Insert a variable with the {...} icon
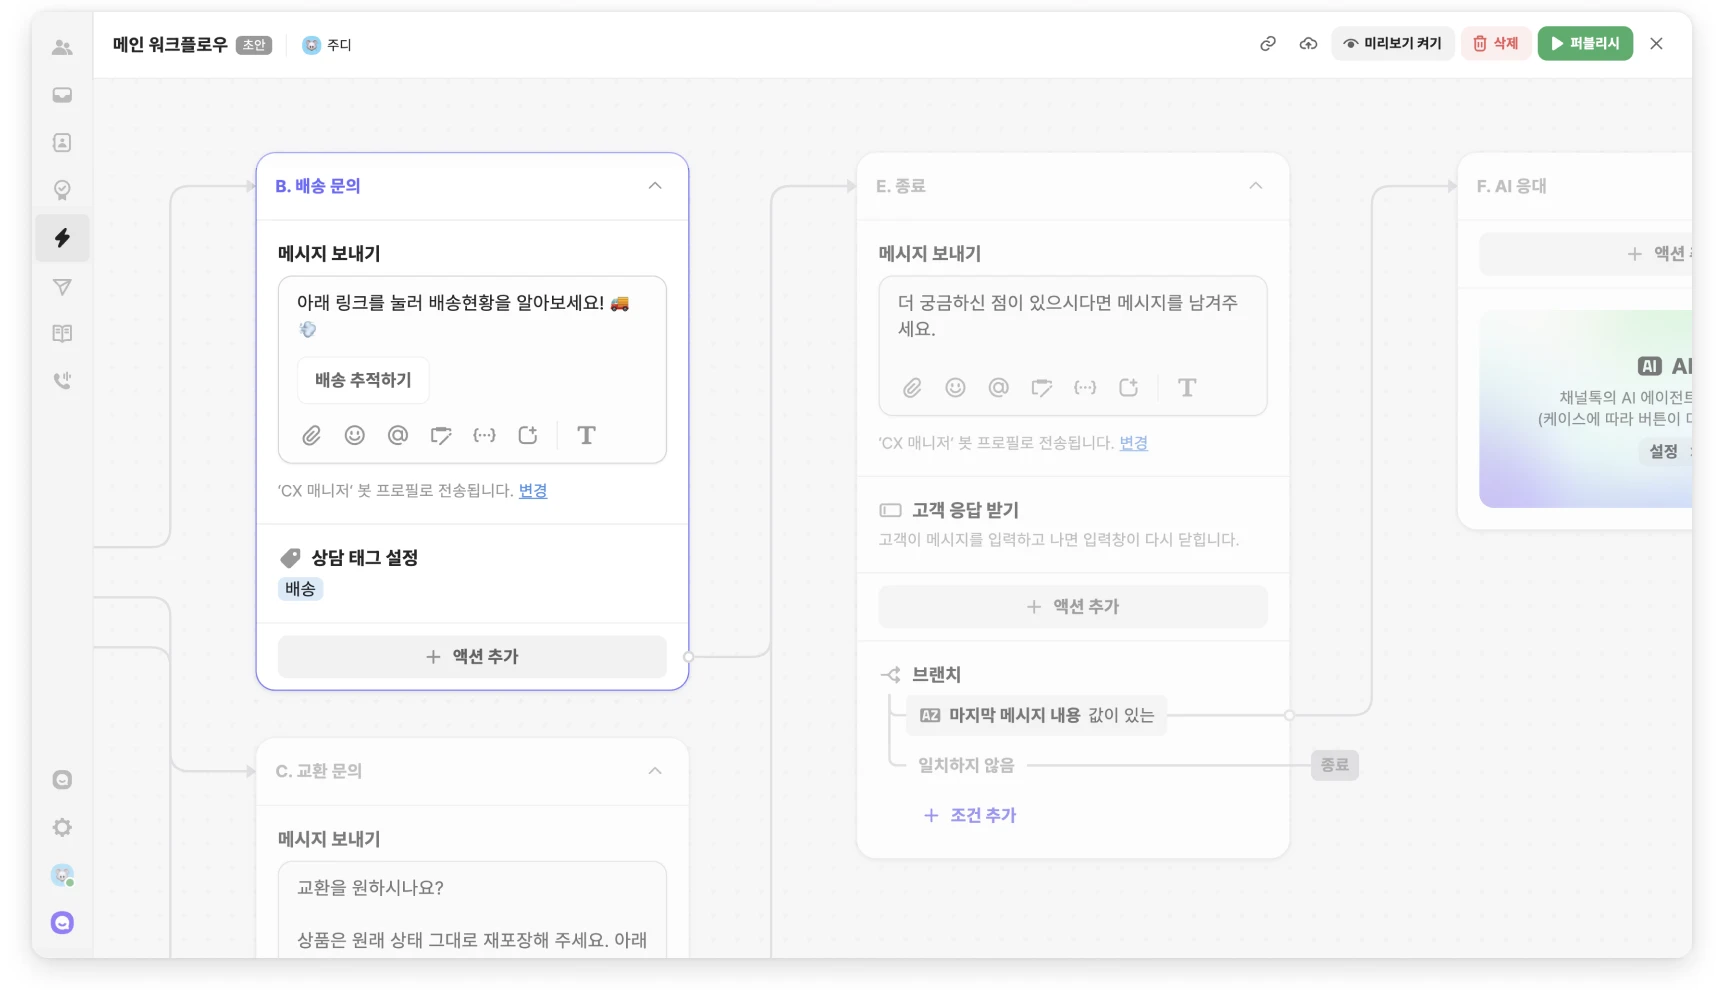 point(484,435)
